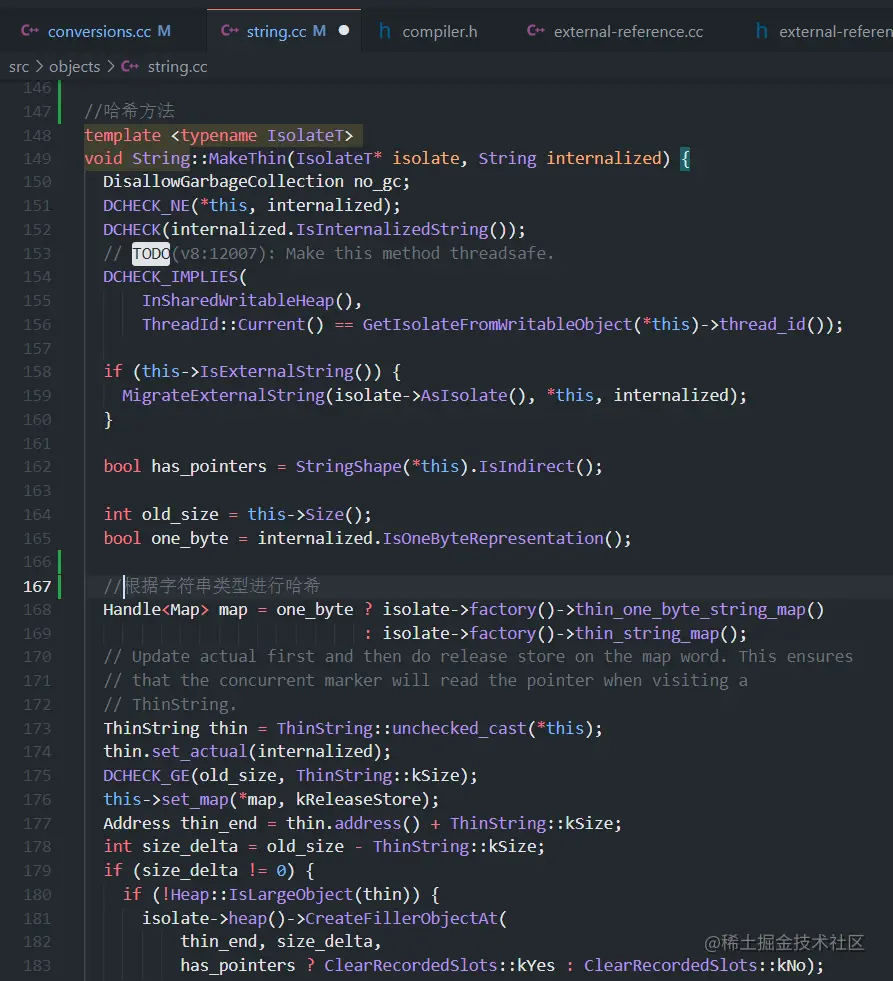This screenshot has height=981, width=893.
Task: Click the C++ icon of conversions.cc tab
Action: point(30,31)
